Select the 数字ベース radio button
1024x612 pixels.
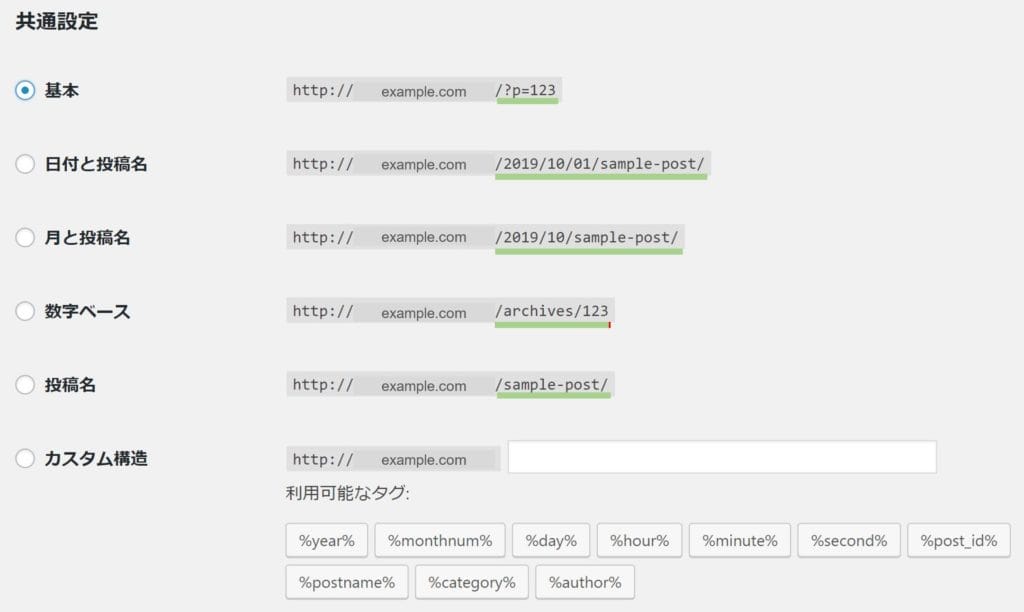click(25, 311)
